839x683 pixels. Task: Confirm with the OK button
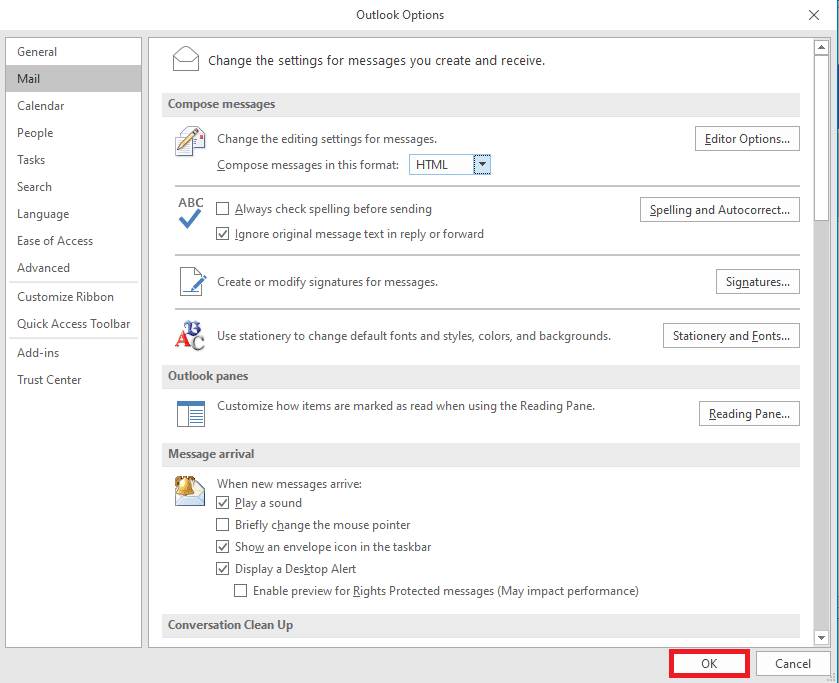[x=709, y=664]
